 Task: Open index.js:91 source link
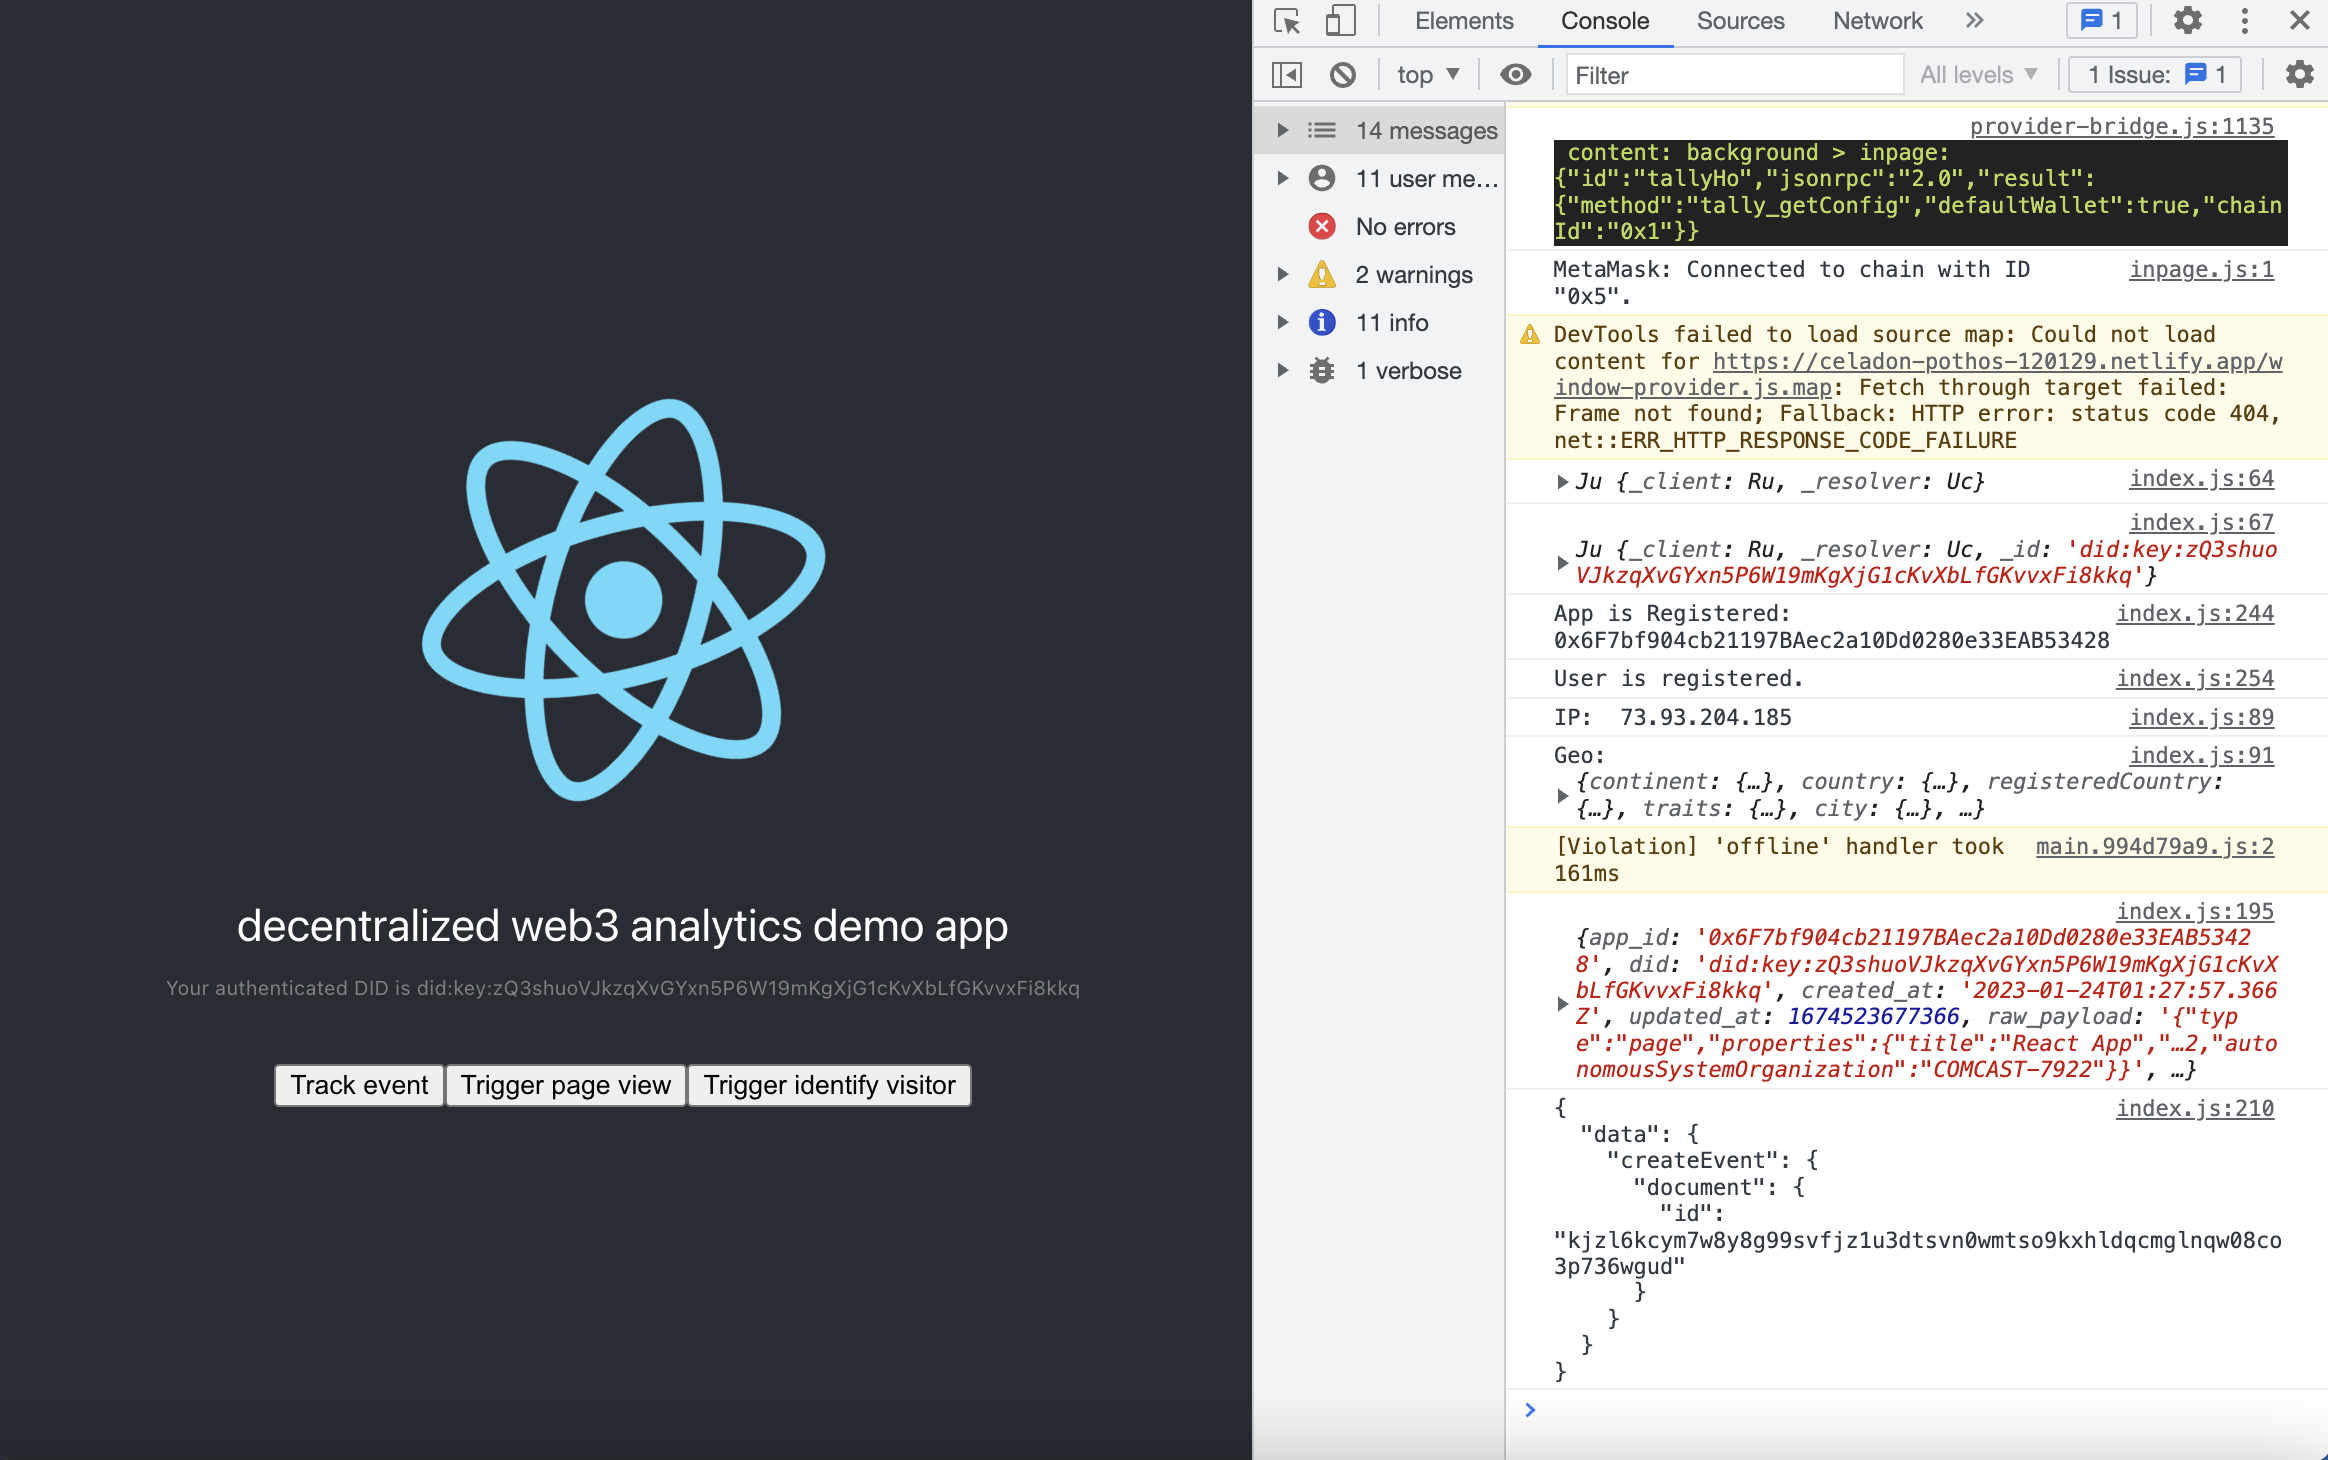2202,756
